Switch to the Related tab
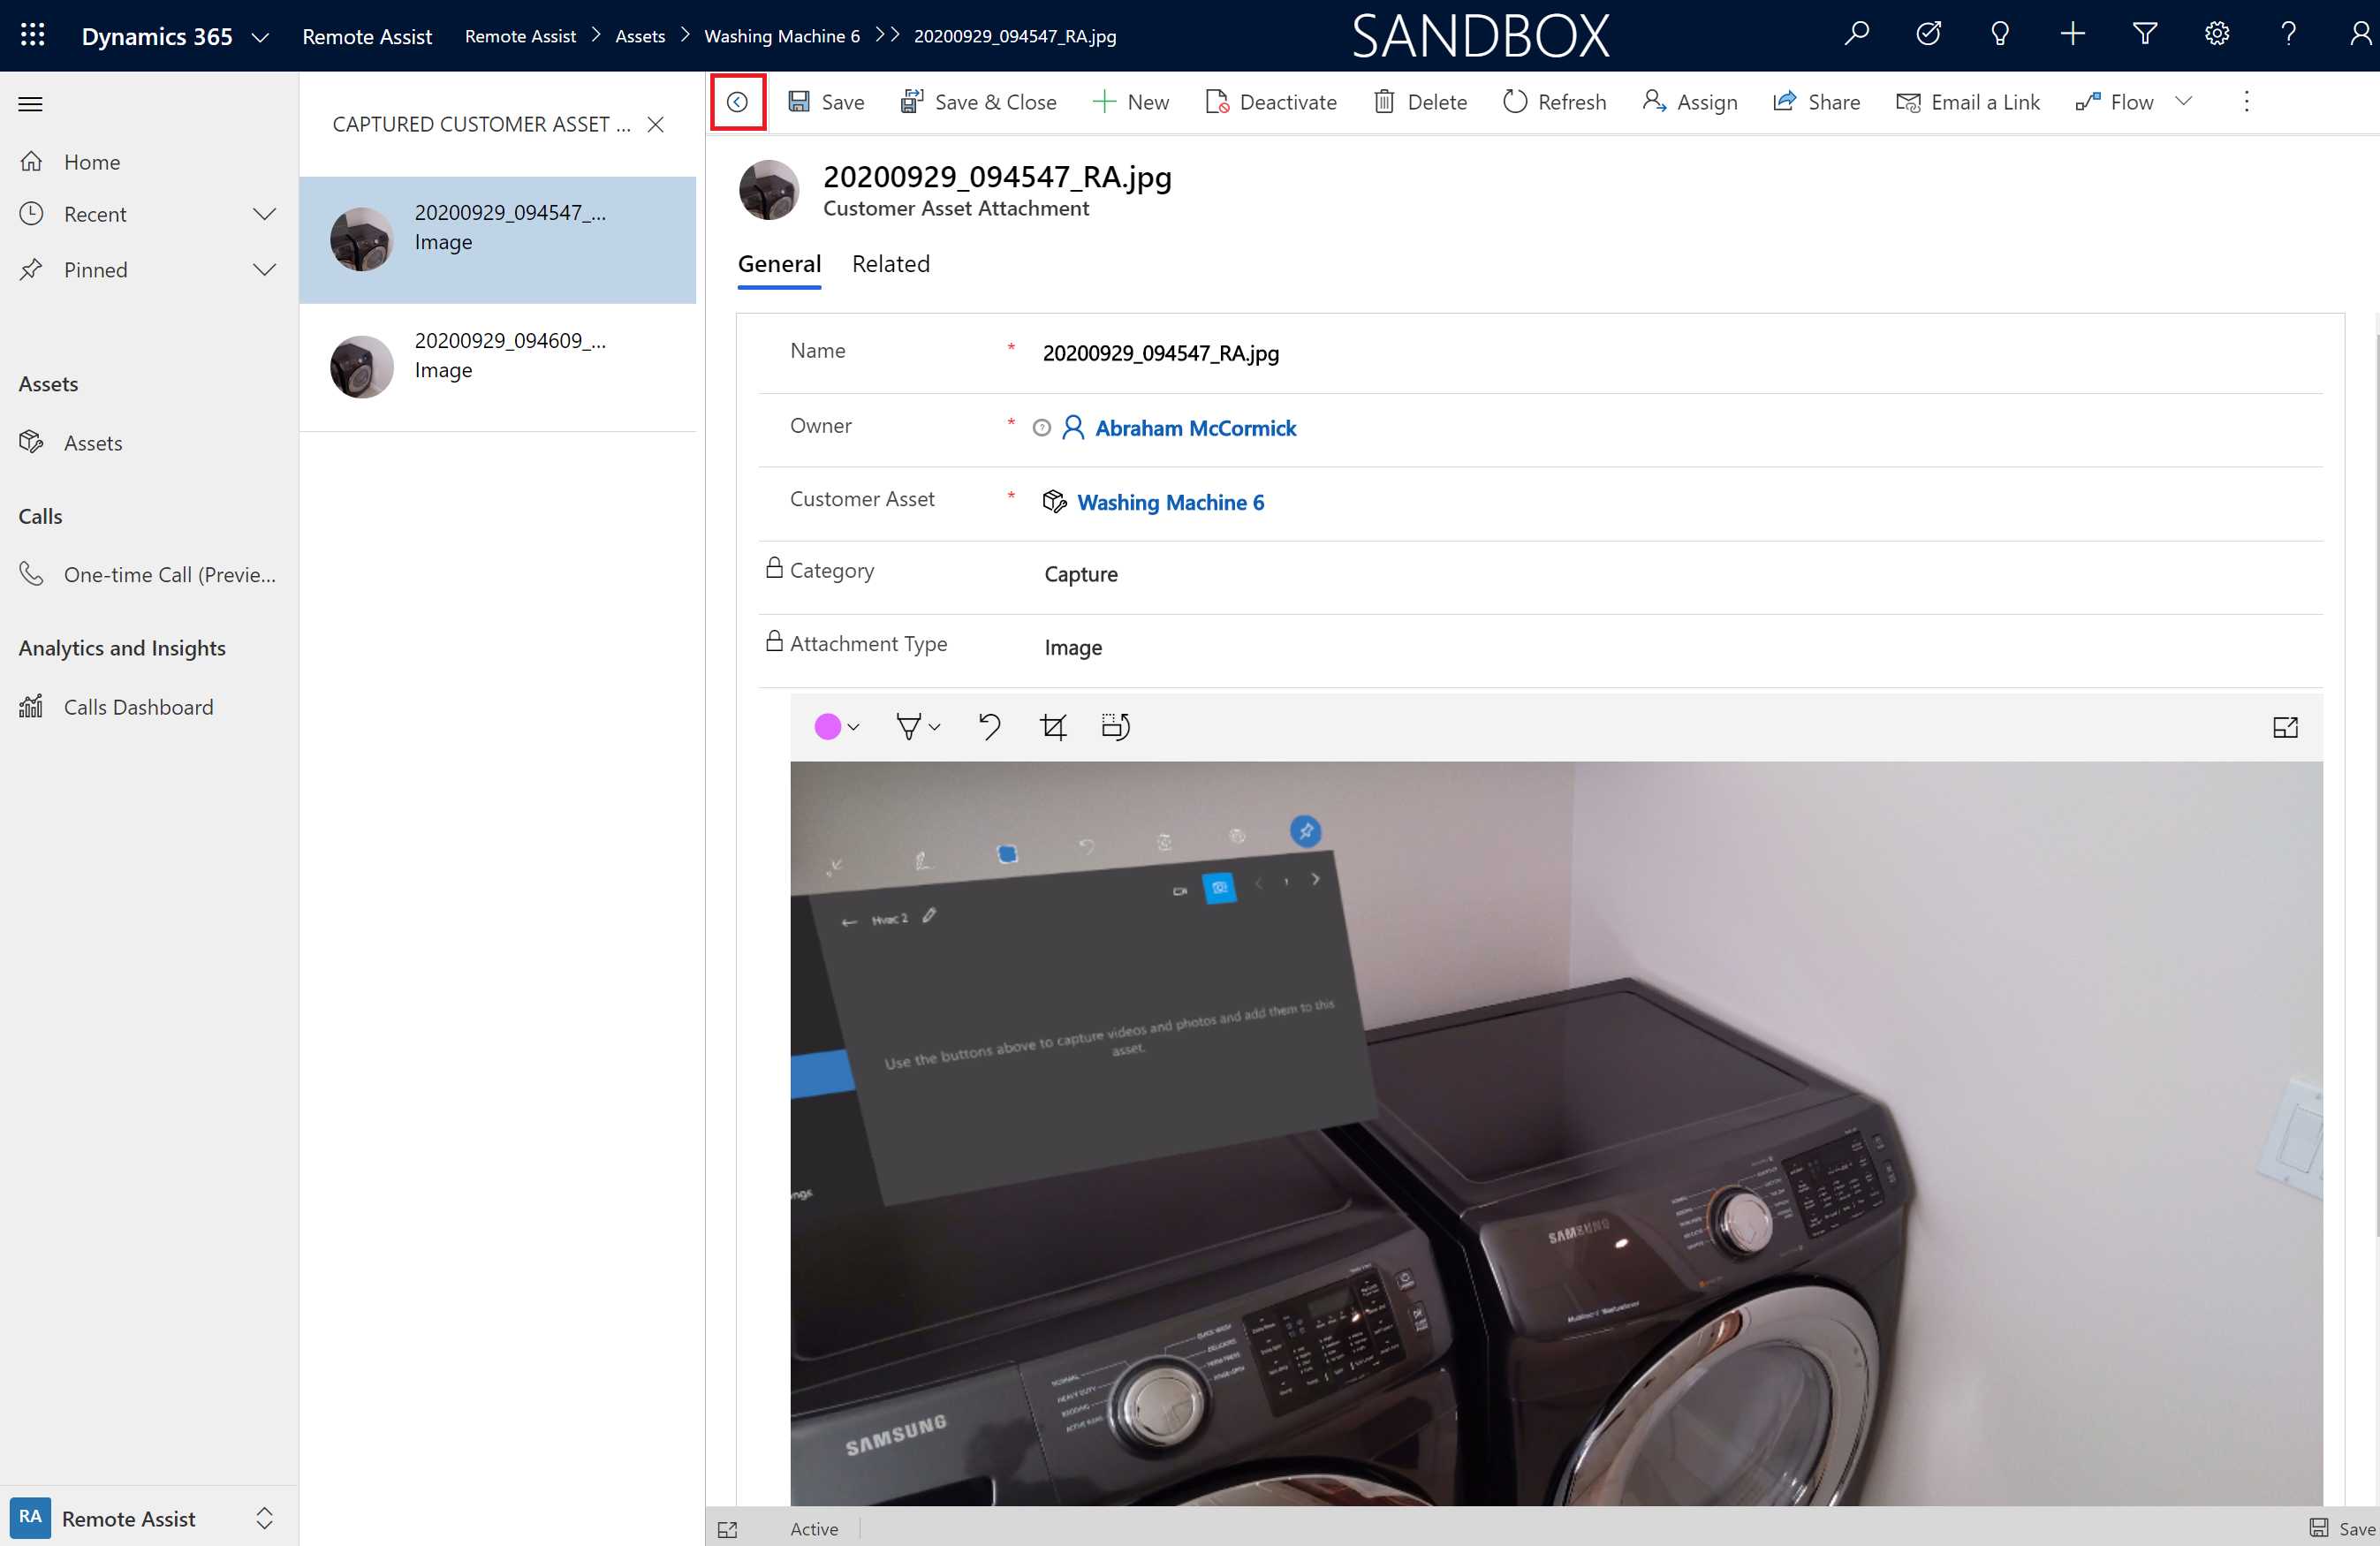Screen dimensions: 2380x1546 pos(891,264)
